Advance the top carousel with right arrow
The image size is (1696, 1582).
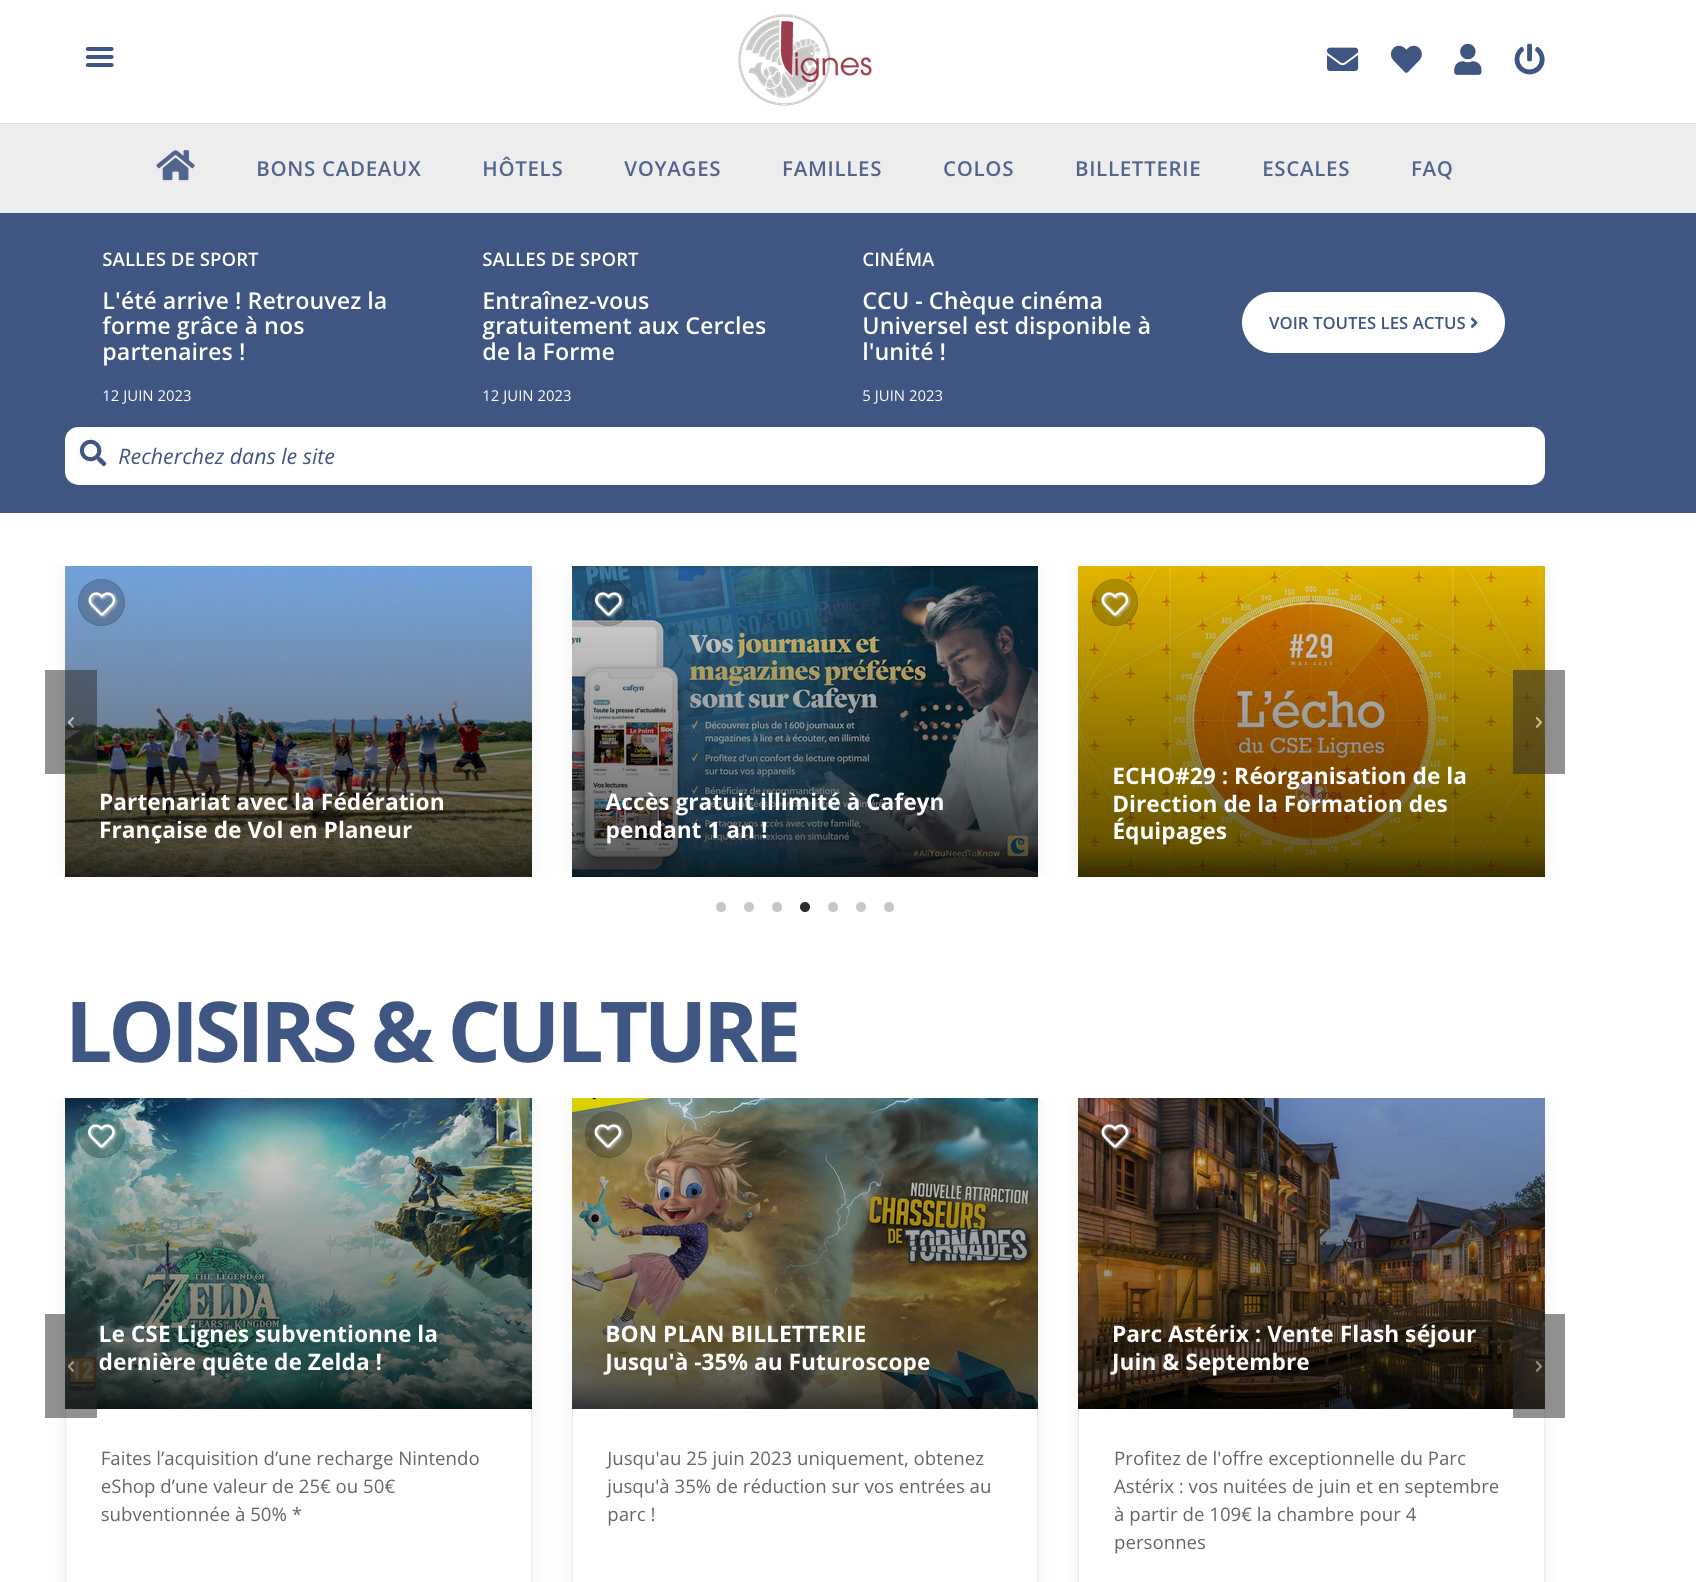click(x=1538, y=722)
